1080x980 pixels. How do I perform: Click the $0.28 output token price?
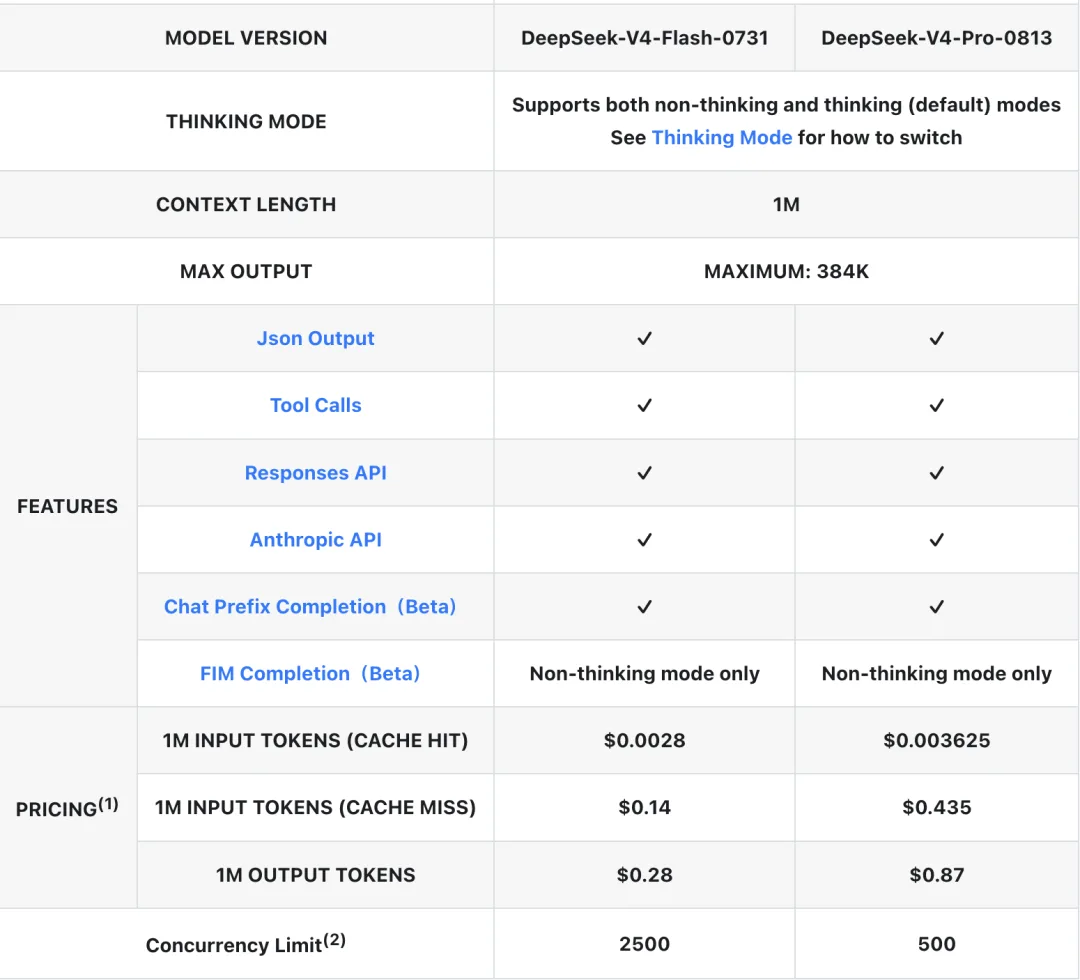pyautogui.click(x=644, y=875)
